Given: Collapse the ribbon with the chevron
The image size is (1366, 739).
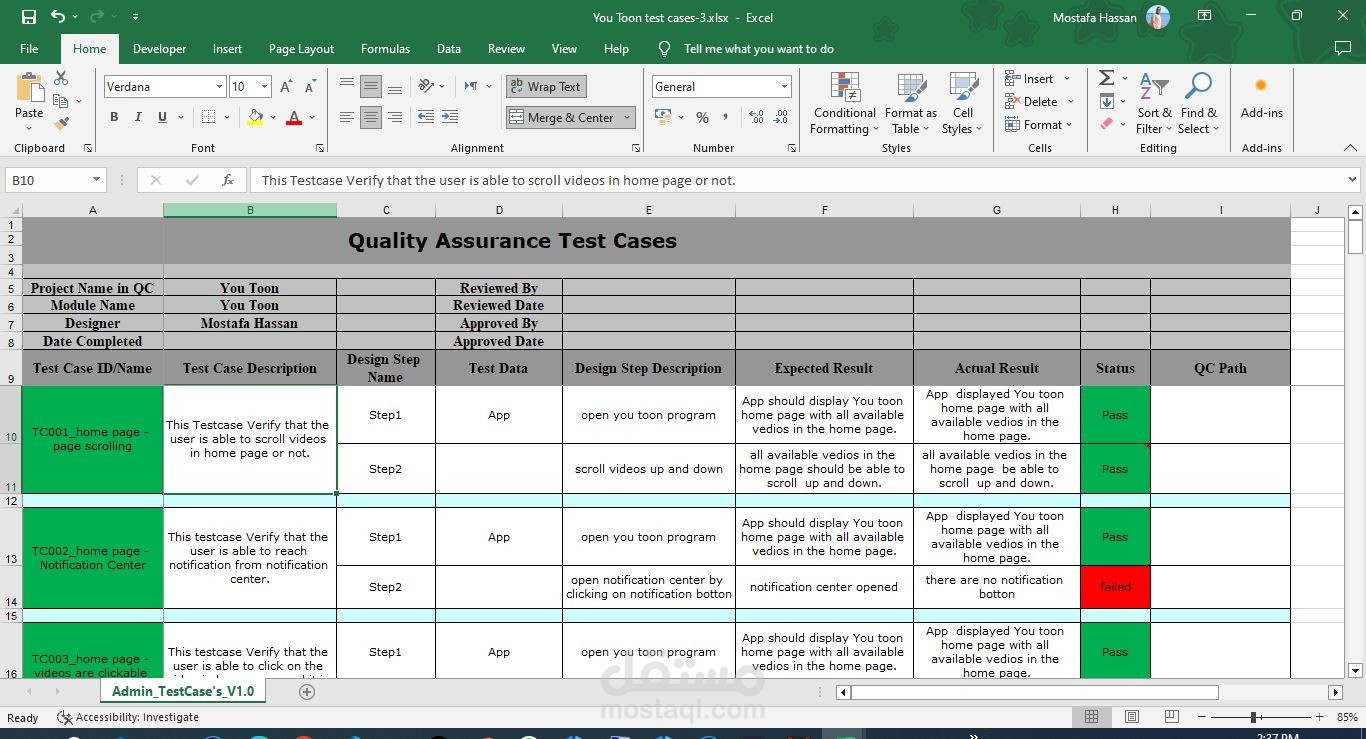Looking at the screenshot, I should (1352, 148).
